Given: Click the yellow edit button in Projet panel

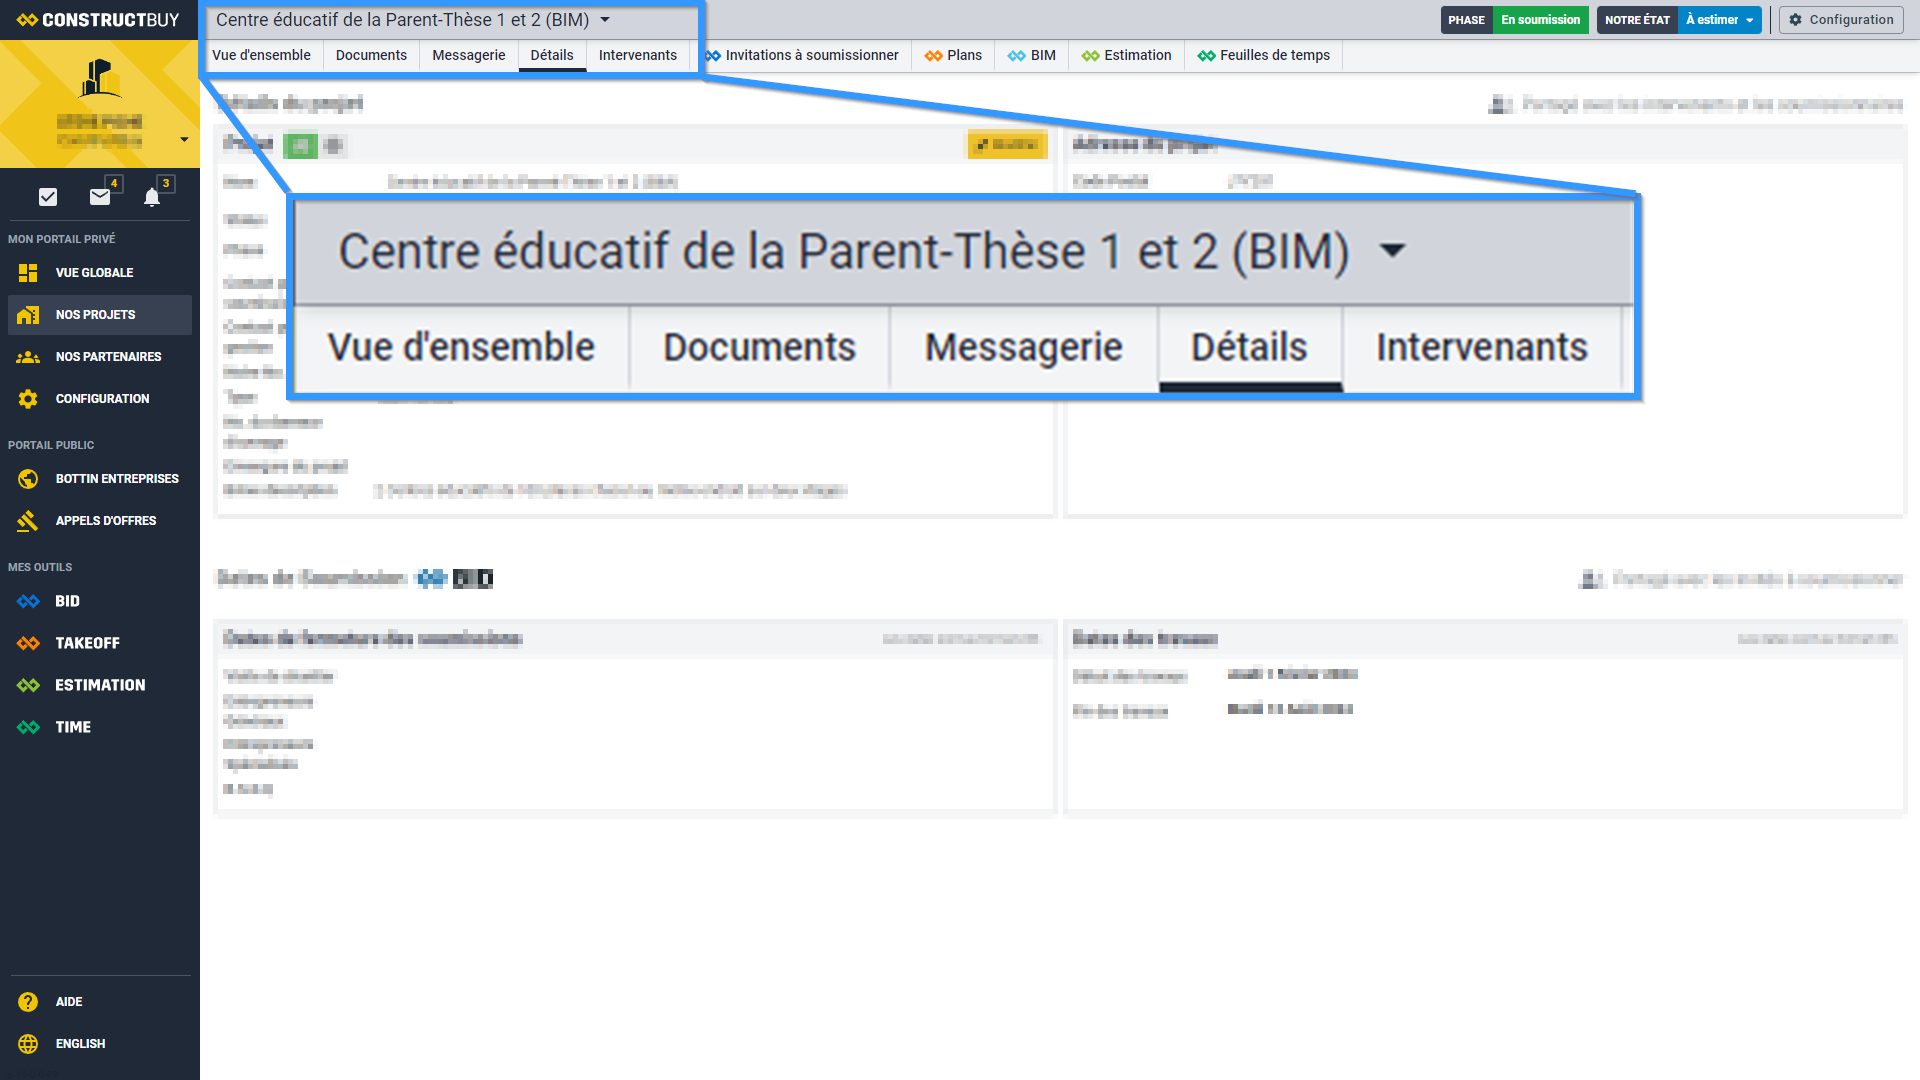Looking at the screenshot, I should tap(1007, 145).
